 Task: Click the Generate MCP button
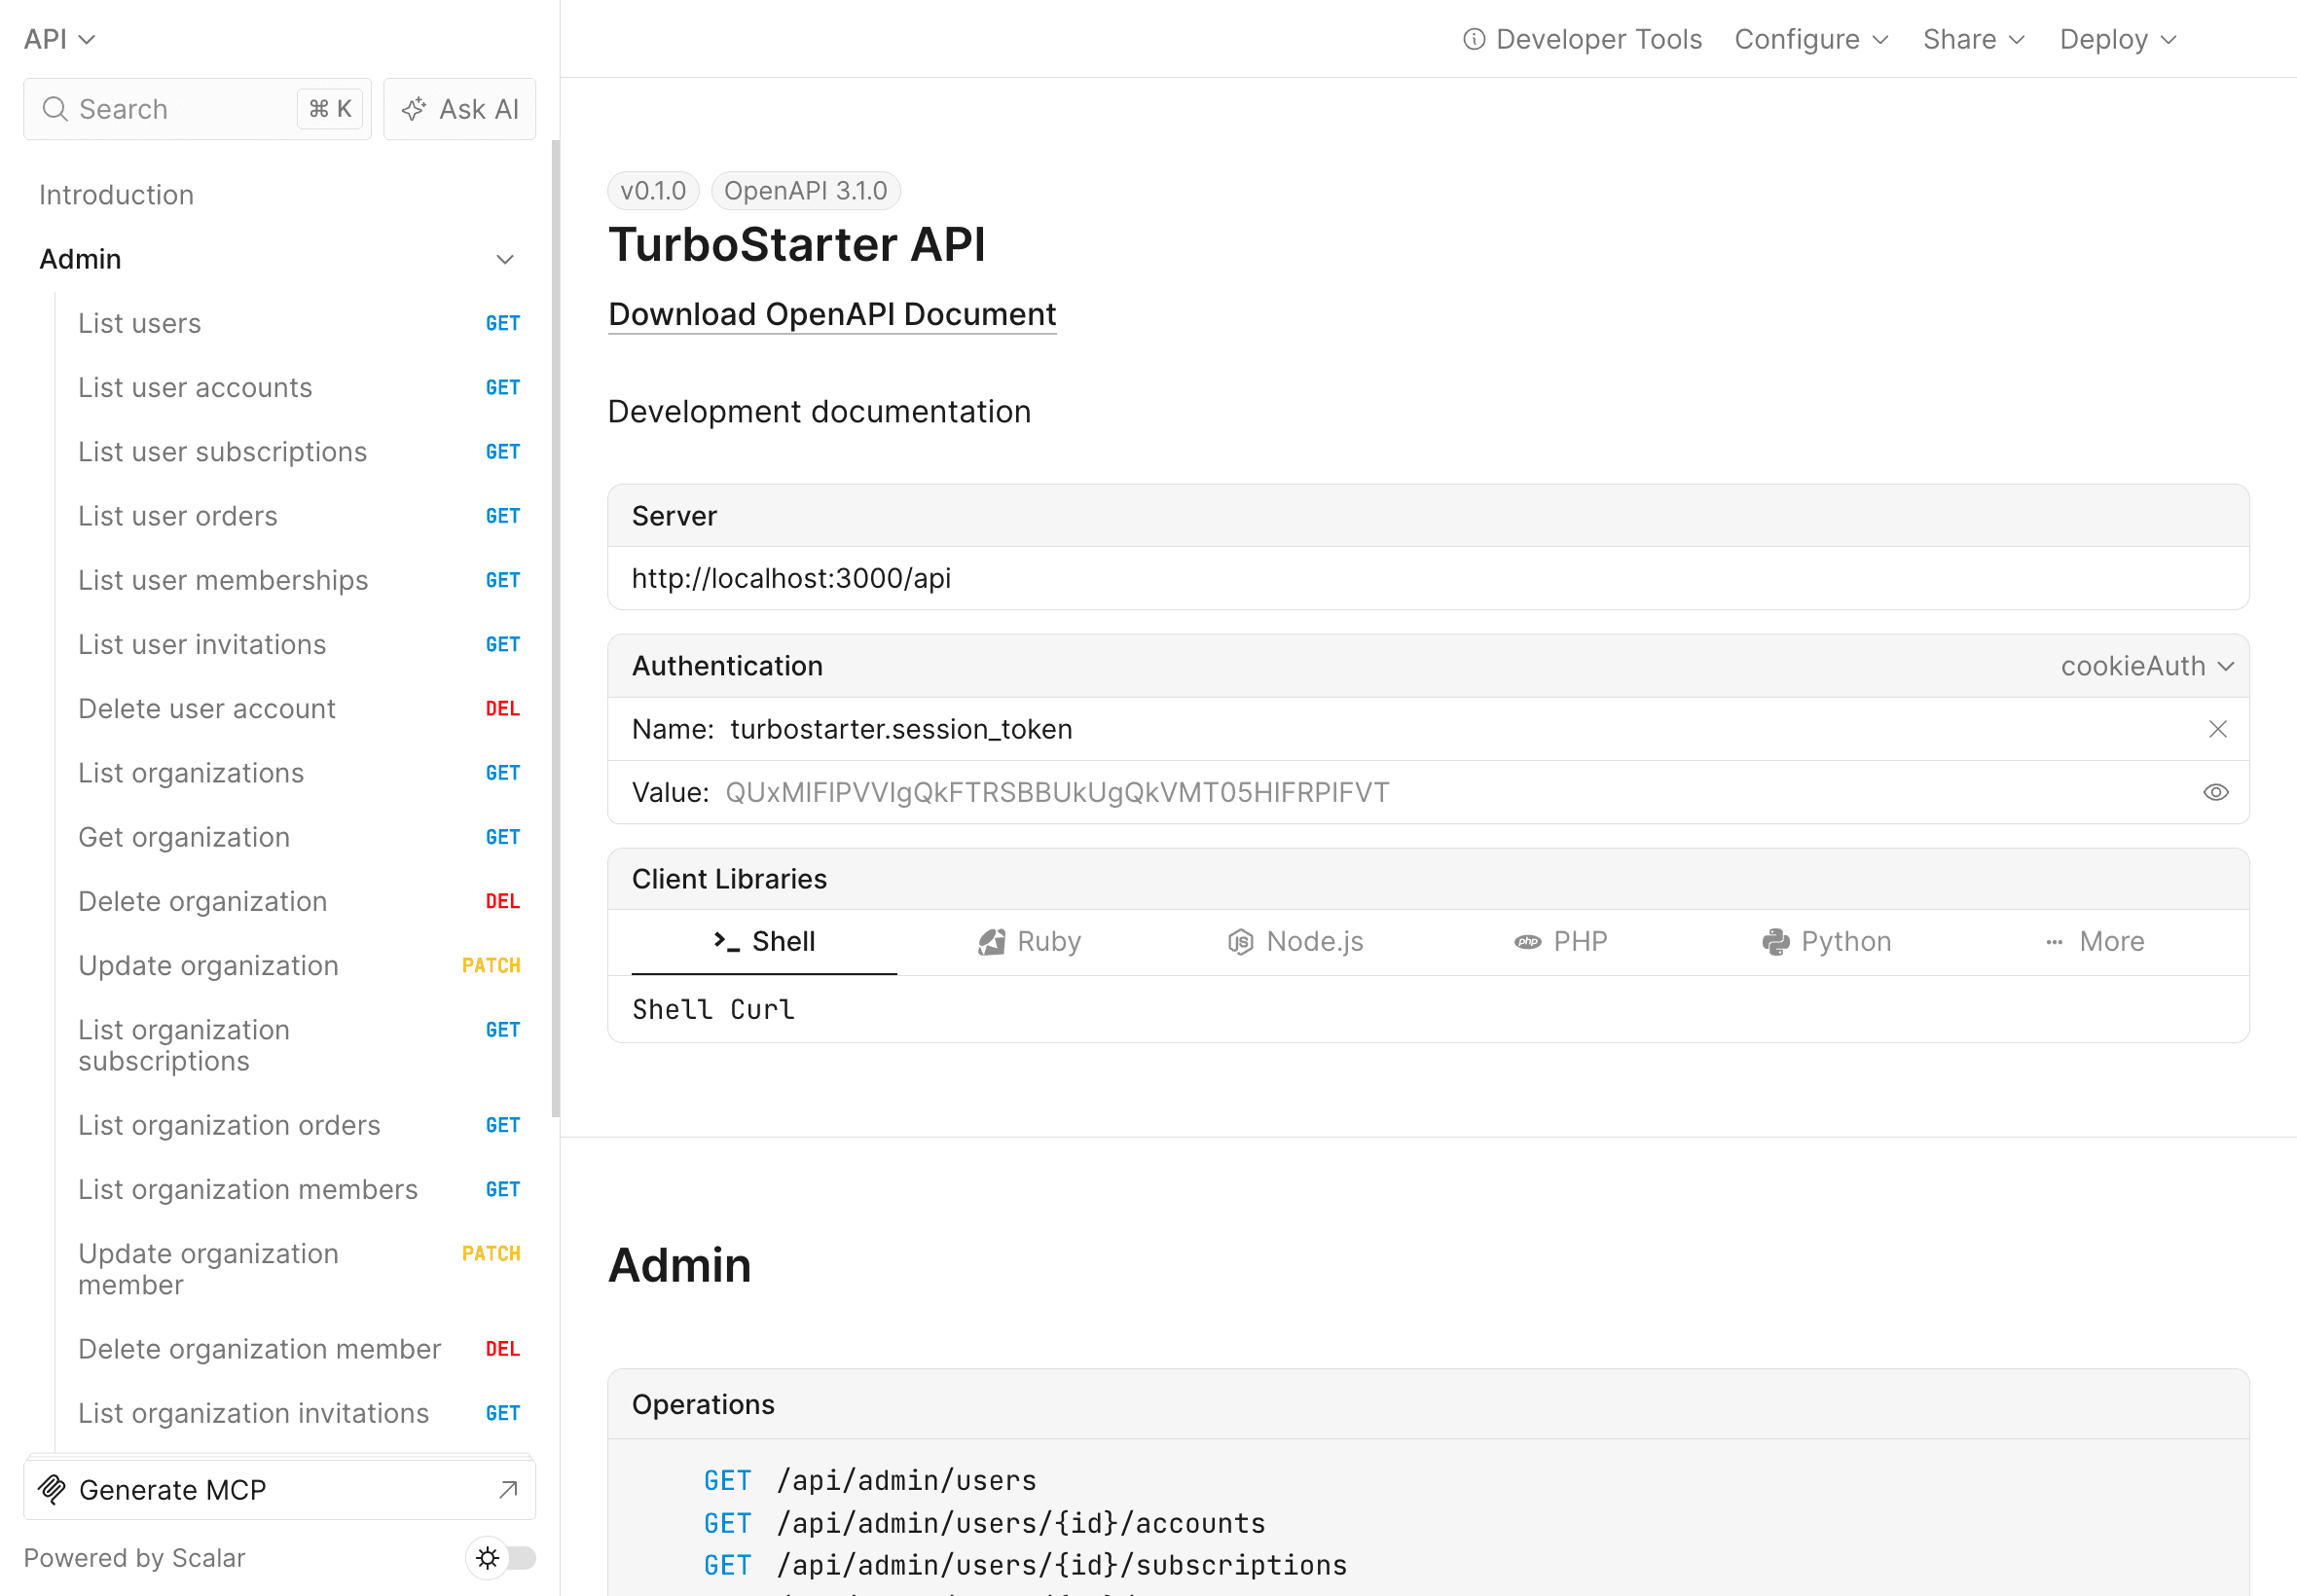(x=280, y=1490)
